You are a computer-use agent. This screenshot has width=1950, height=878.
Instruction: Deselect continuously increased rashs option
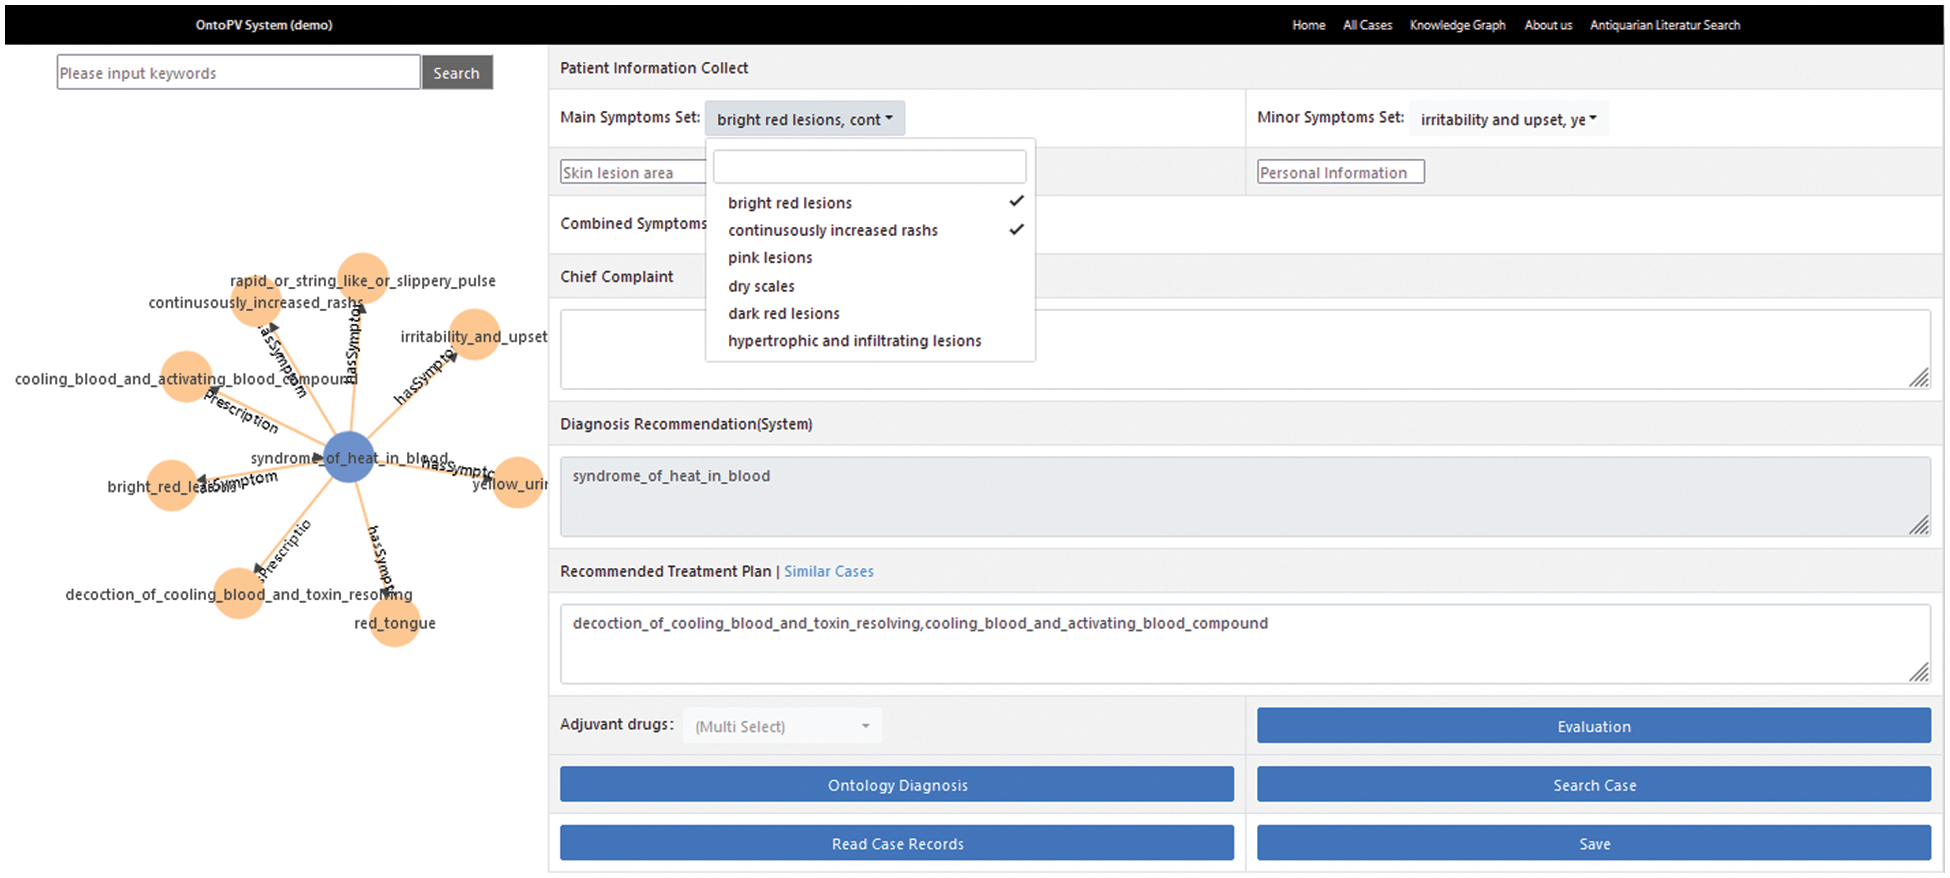tap(832, 230)
